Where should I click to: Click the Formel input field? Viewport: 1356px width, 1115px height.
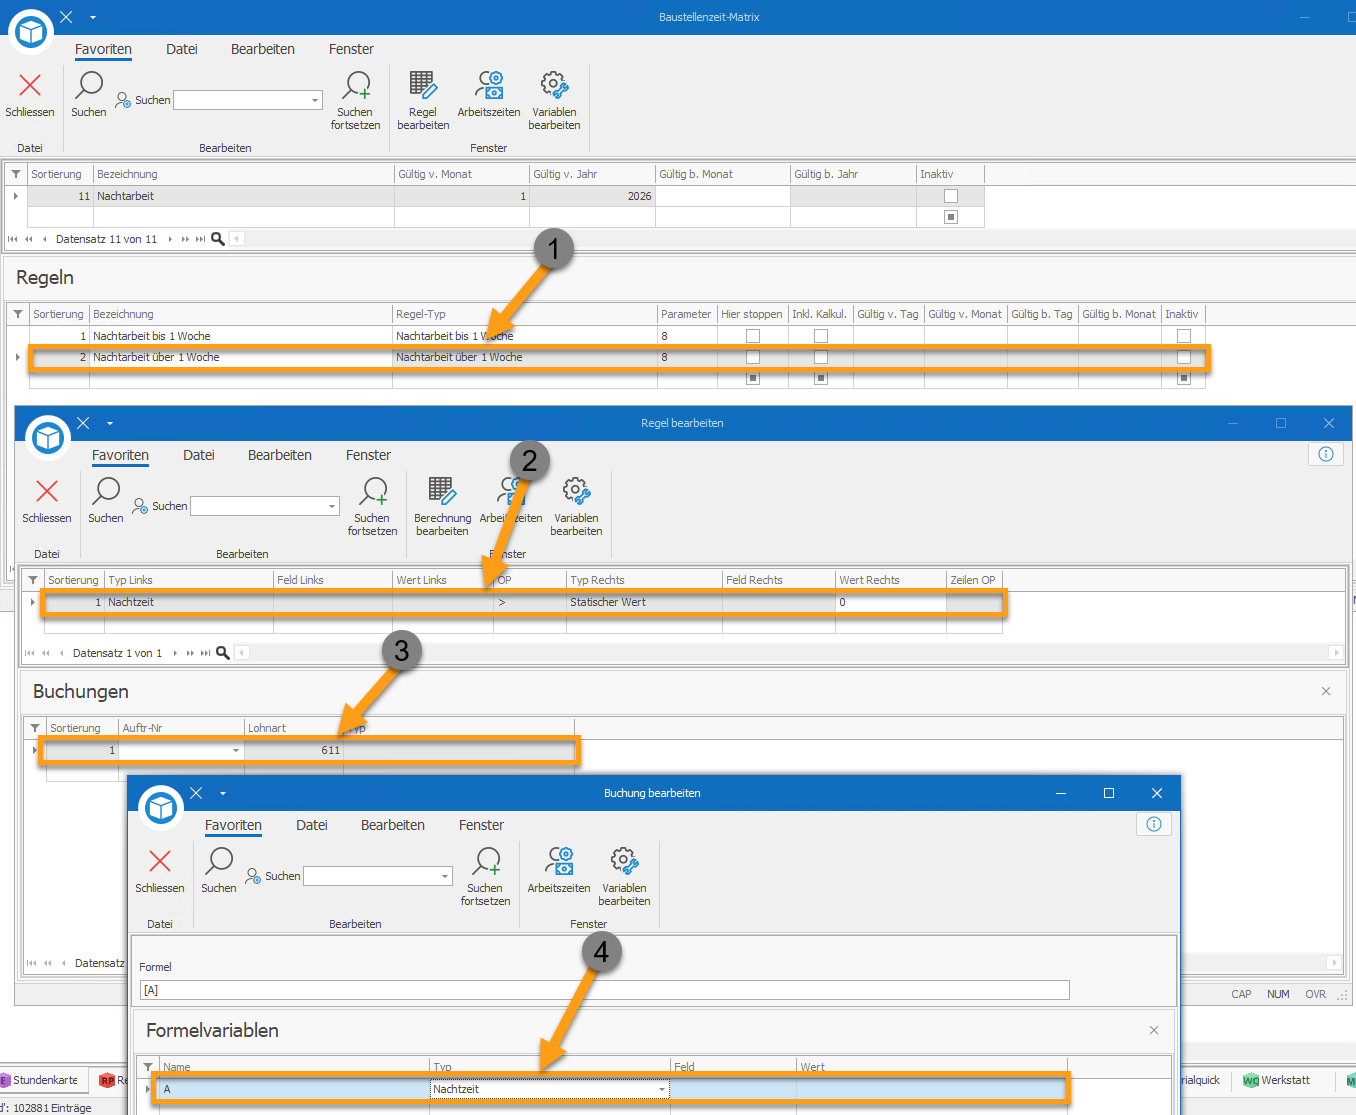[x=605, y=990]
